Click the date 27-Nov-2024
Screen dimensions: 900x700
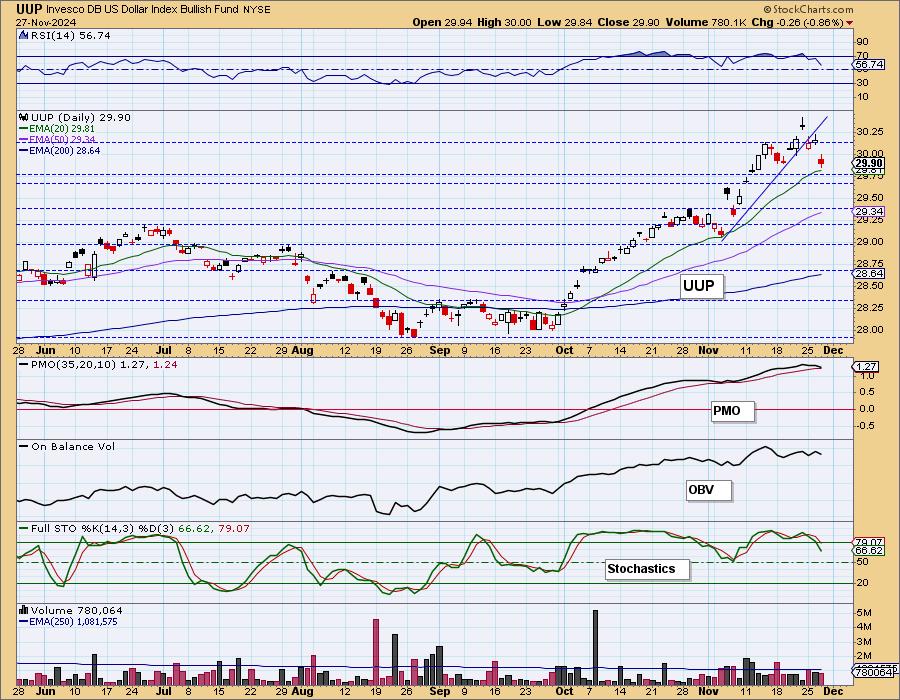(45, 22)
